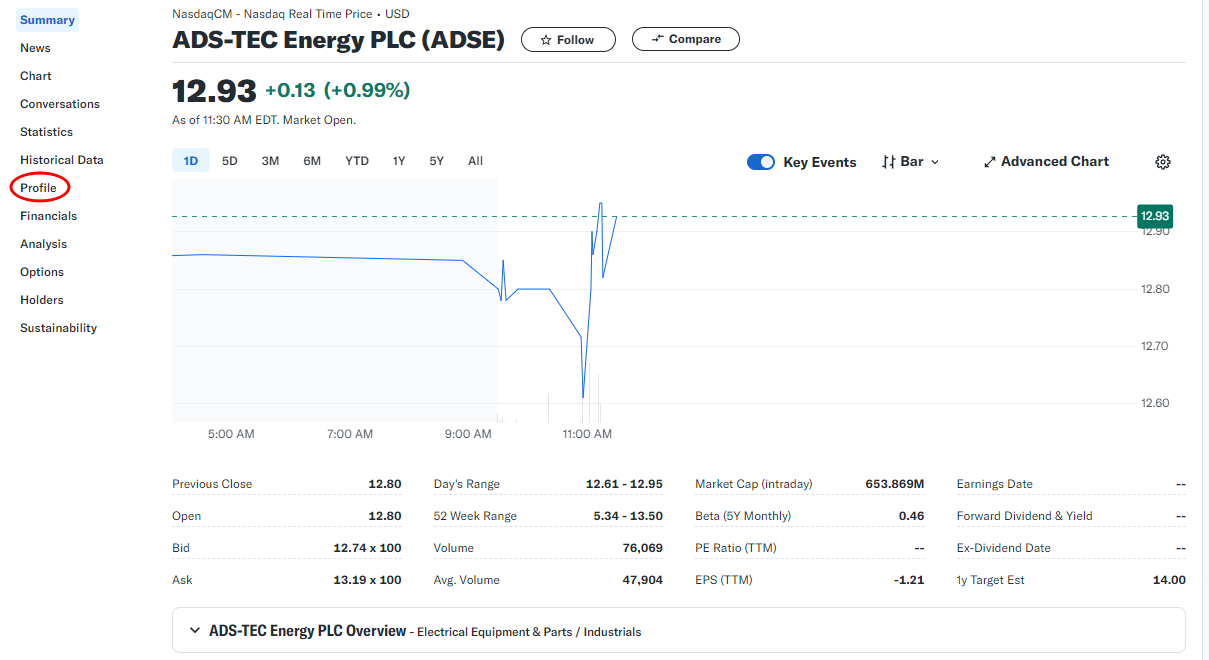Open the Advanced Chart view
The height and width of the screenshot is (660, 1209).
click(x=1046, y=161)
